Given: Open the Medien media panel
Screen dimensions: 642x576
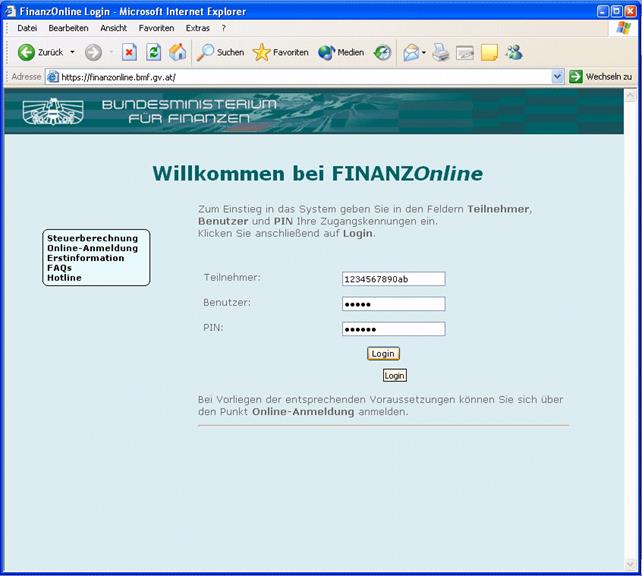Looking at the screenshot, I should [x=341, y=52].
